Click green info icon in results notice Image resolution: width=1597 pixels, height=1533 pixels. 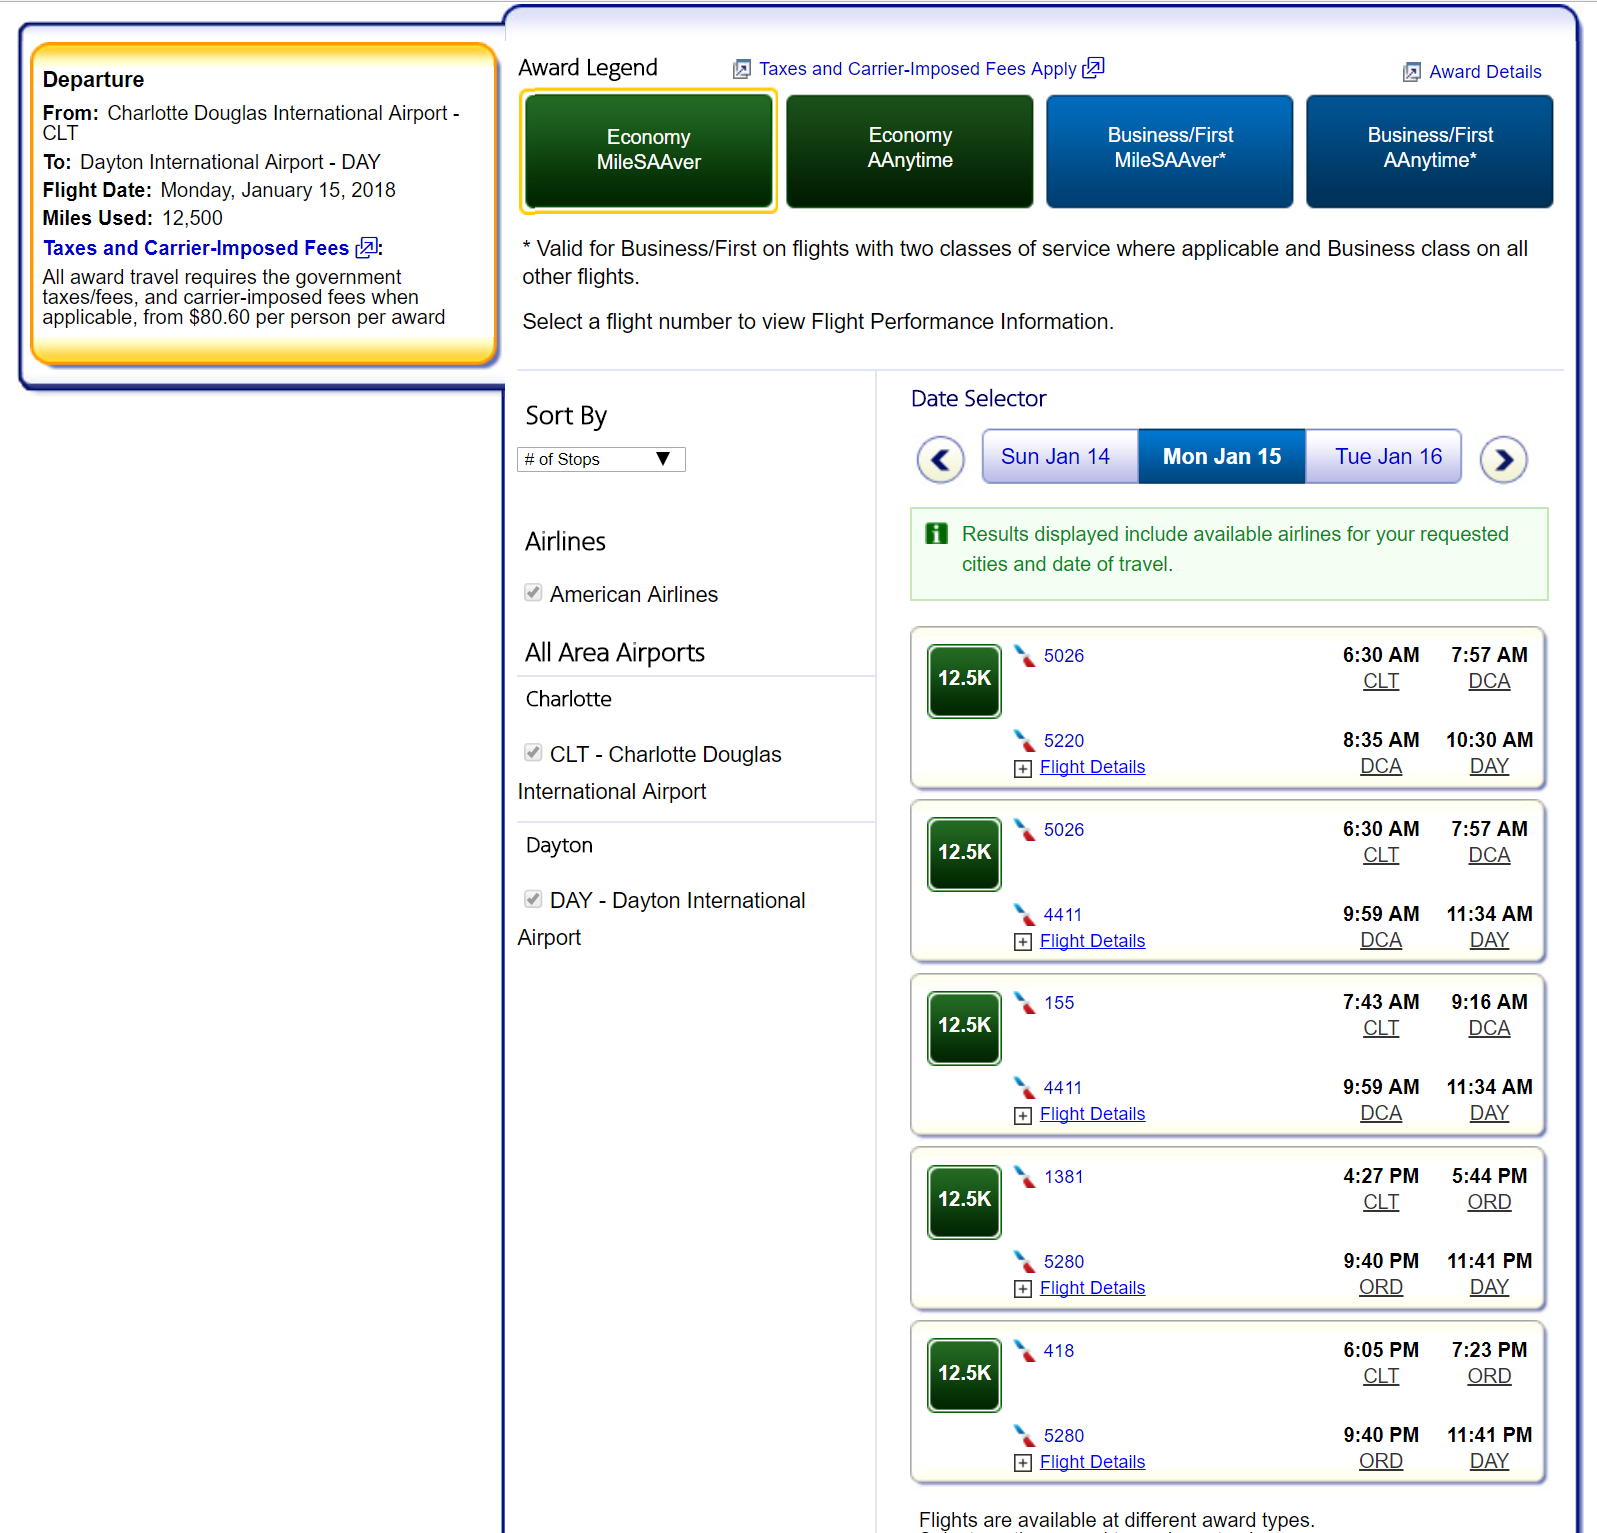point(936,534)
